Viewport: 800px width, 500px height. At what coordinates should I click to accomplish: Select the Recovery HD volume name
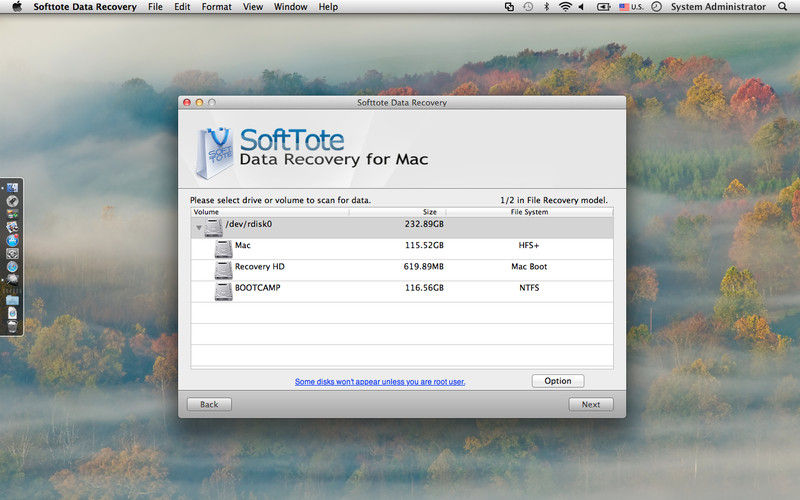tap(260, 267)
